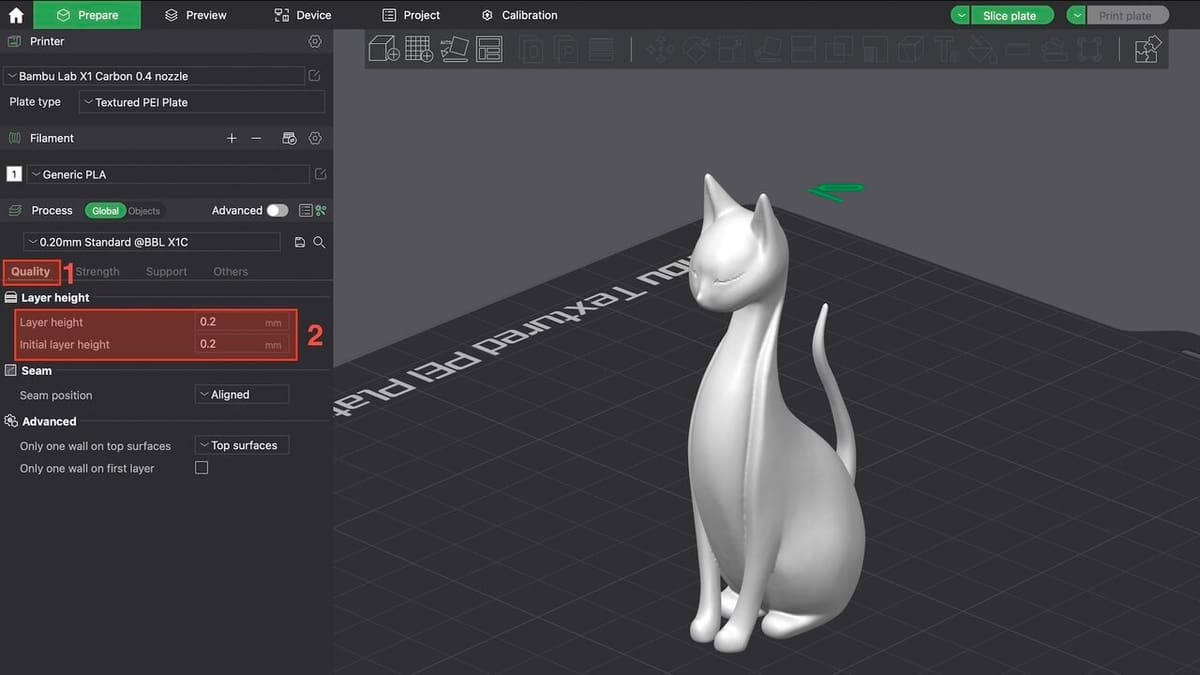Click the green compare presets icon
The height and width of the screenshot is (675, 1200).
click(x=321, y=211)
